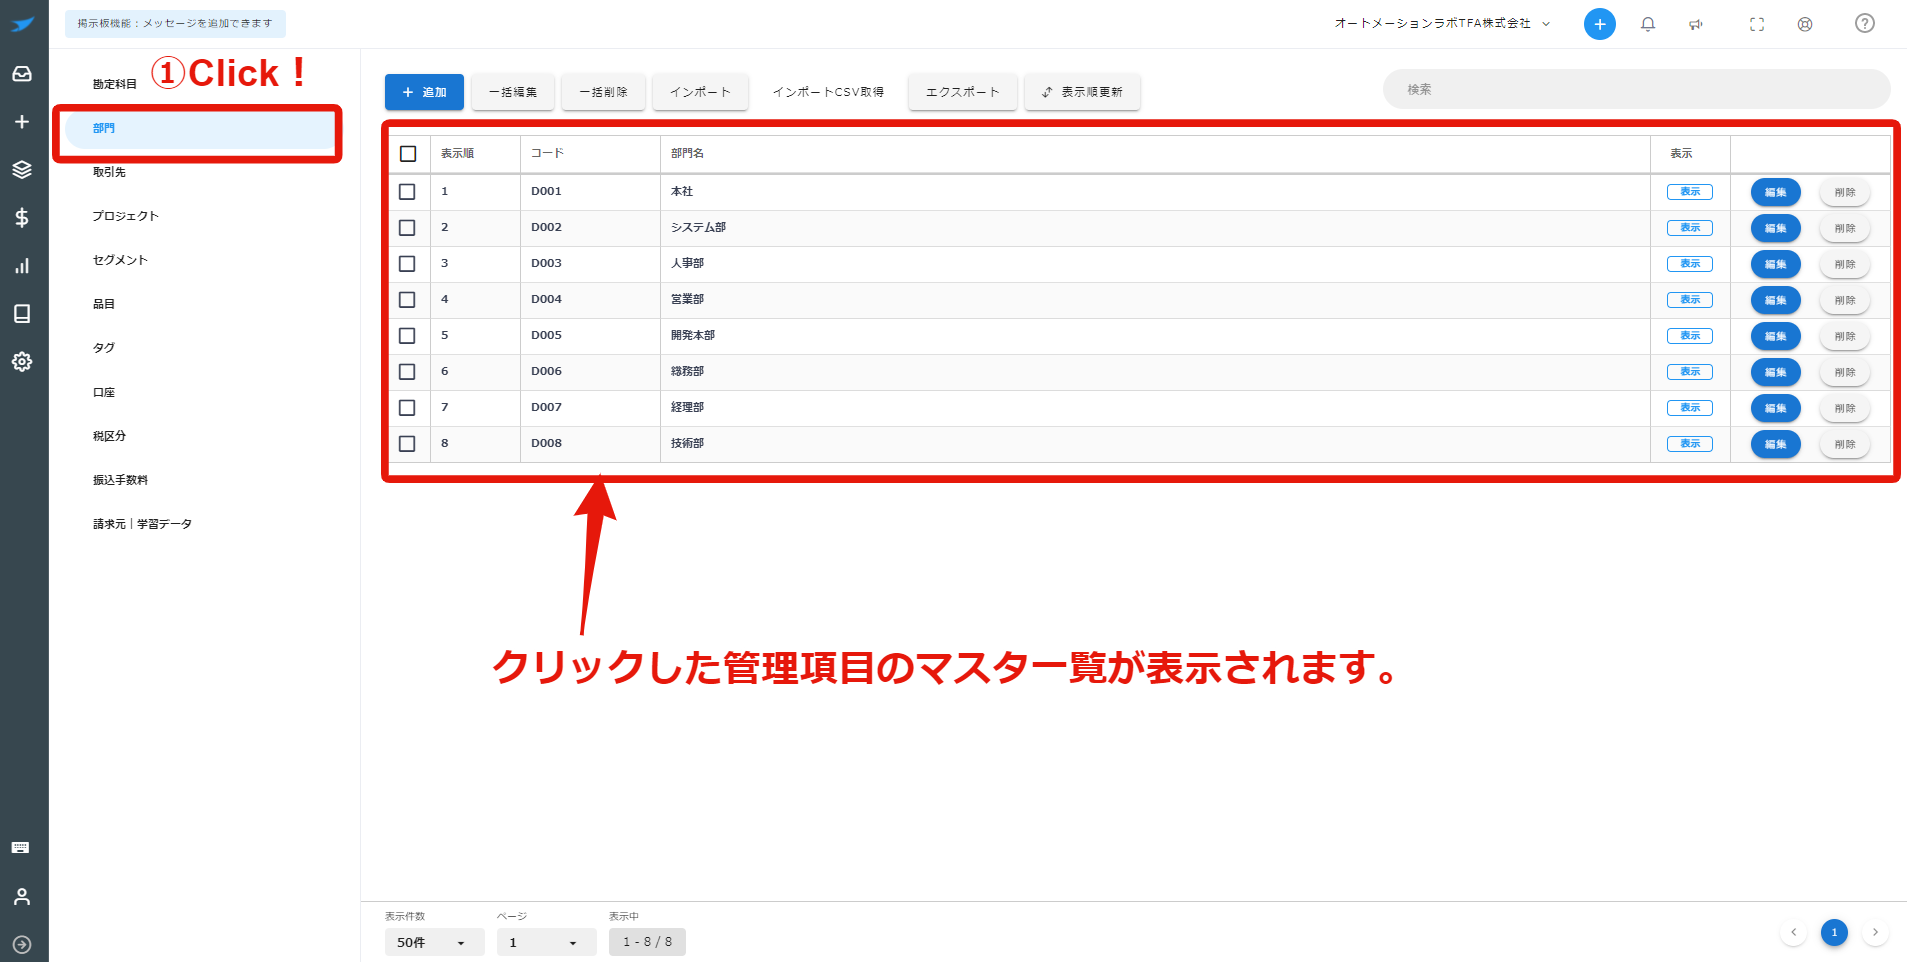Click the 追加 add button
This screenshot has width=1907, height=962.
[424, 92]
